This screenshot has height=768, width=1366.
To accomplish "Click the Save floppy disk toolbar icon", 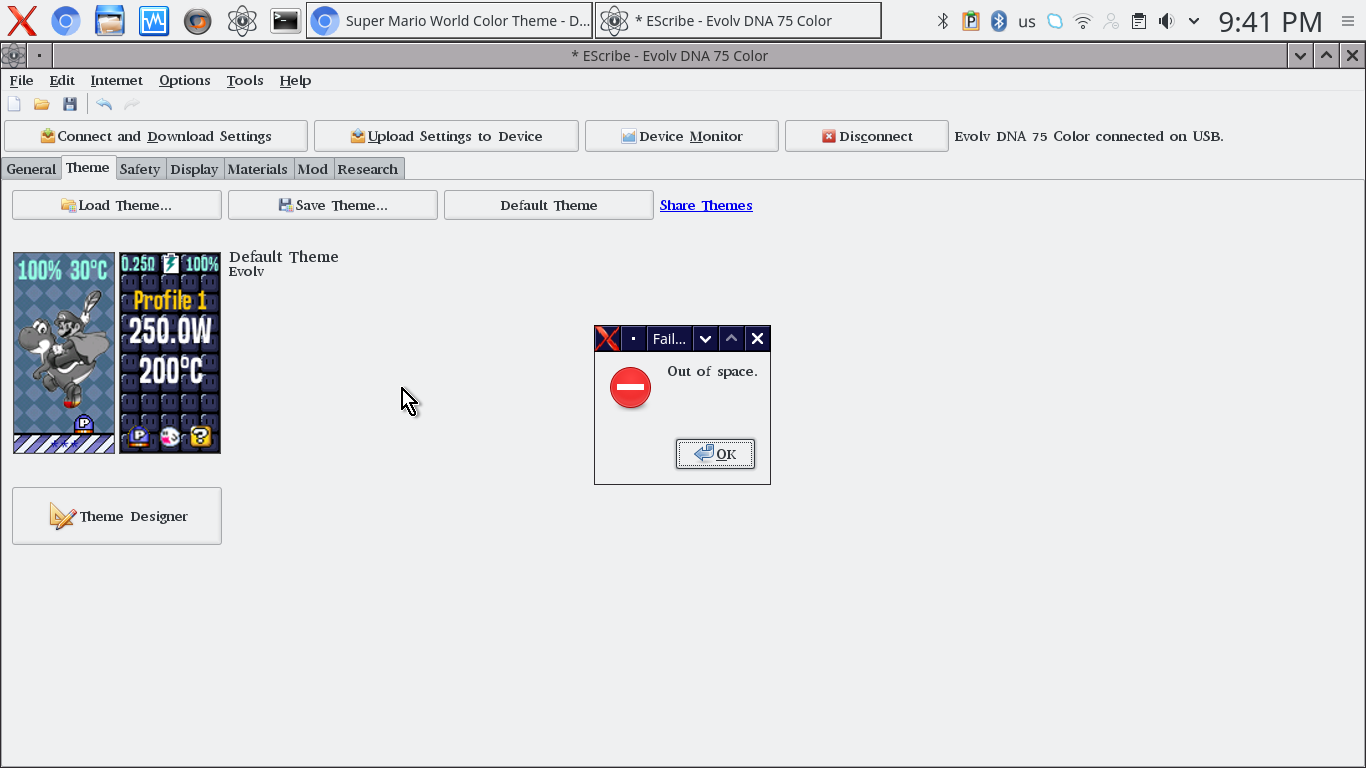I will 70,104.
